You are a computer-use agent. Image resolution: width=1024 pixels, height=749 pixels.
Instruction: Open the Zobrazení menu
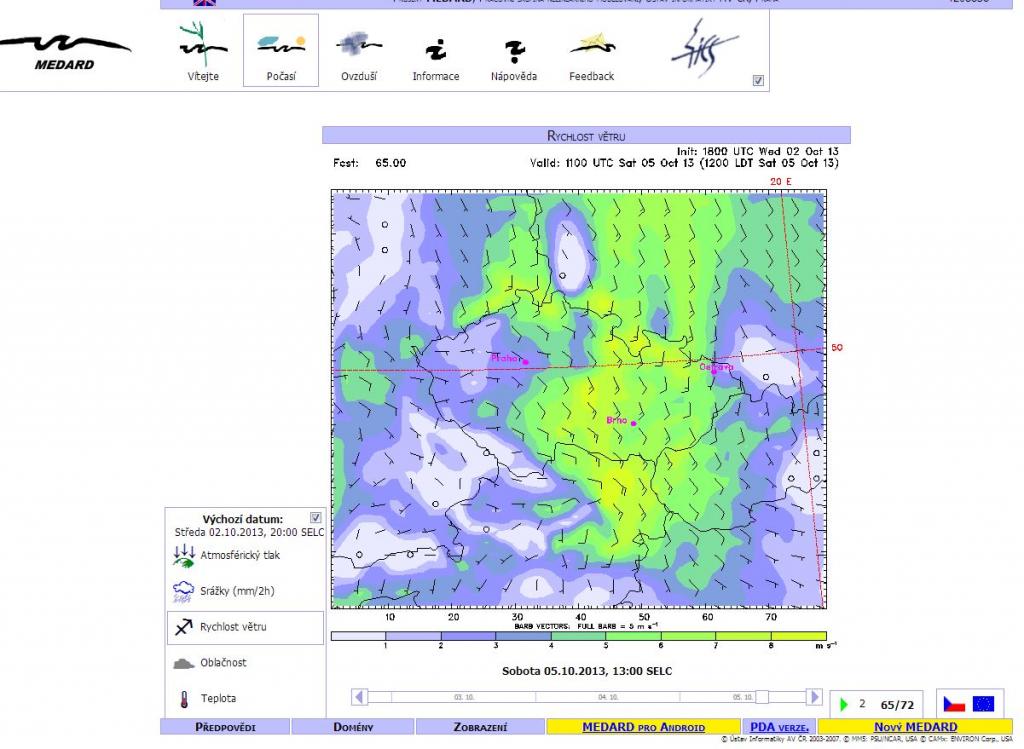(x=480, y=728)
